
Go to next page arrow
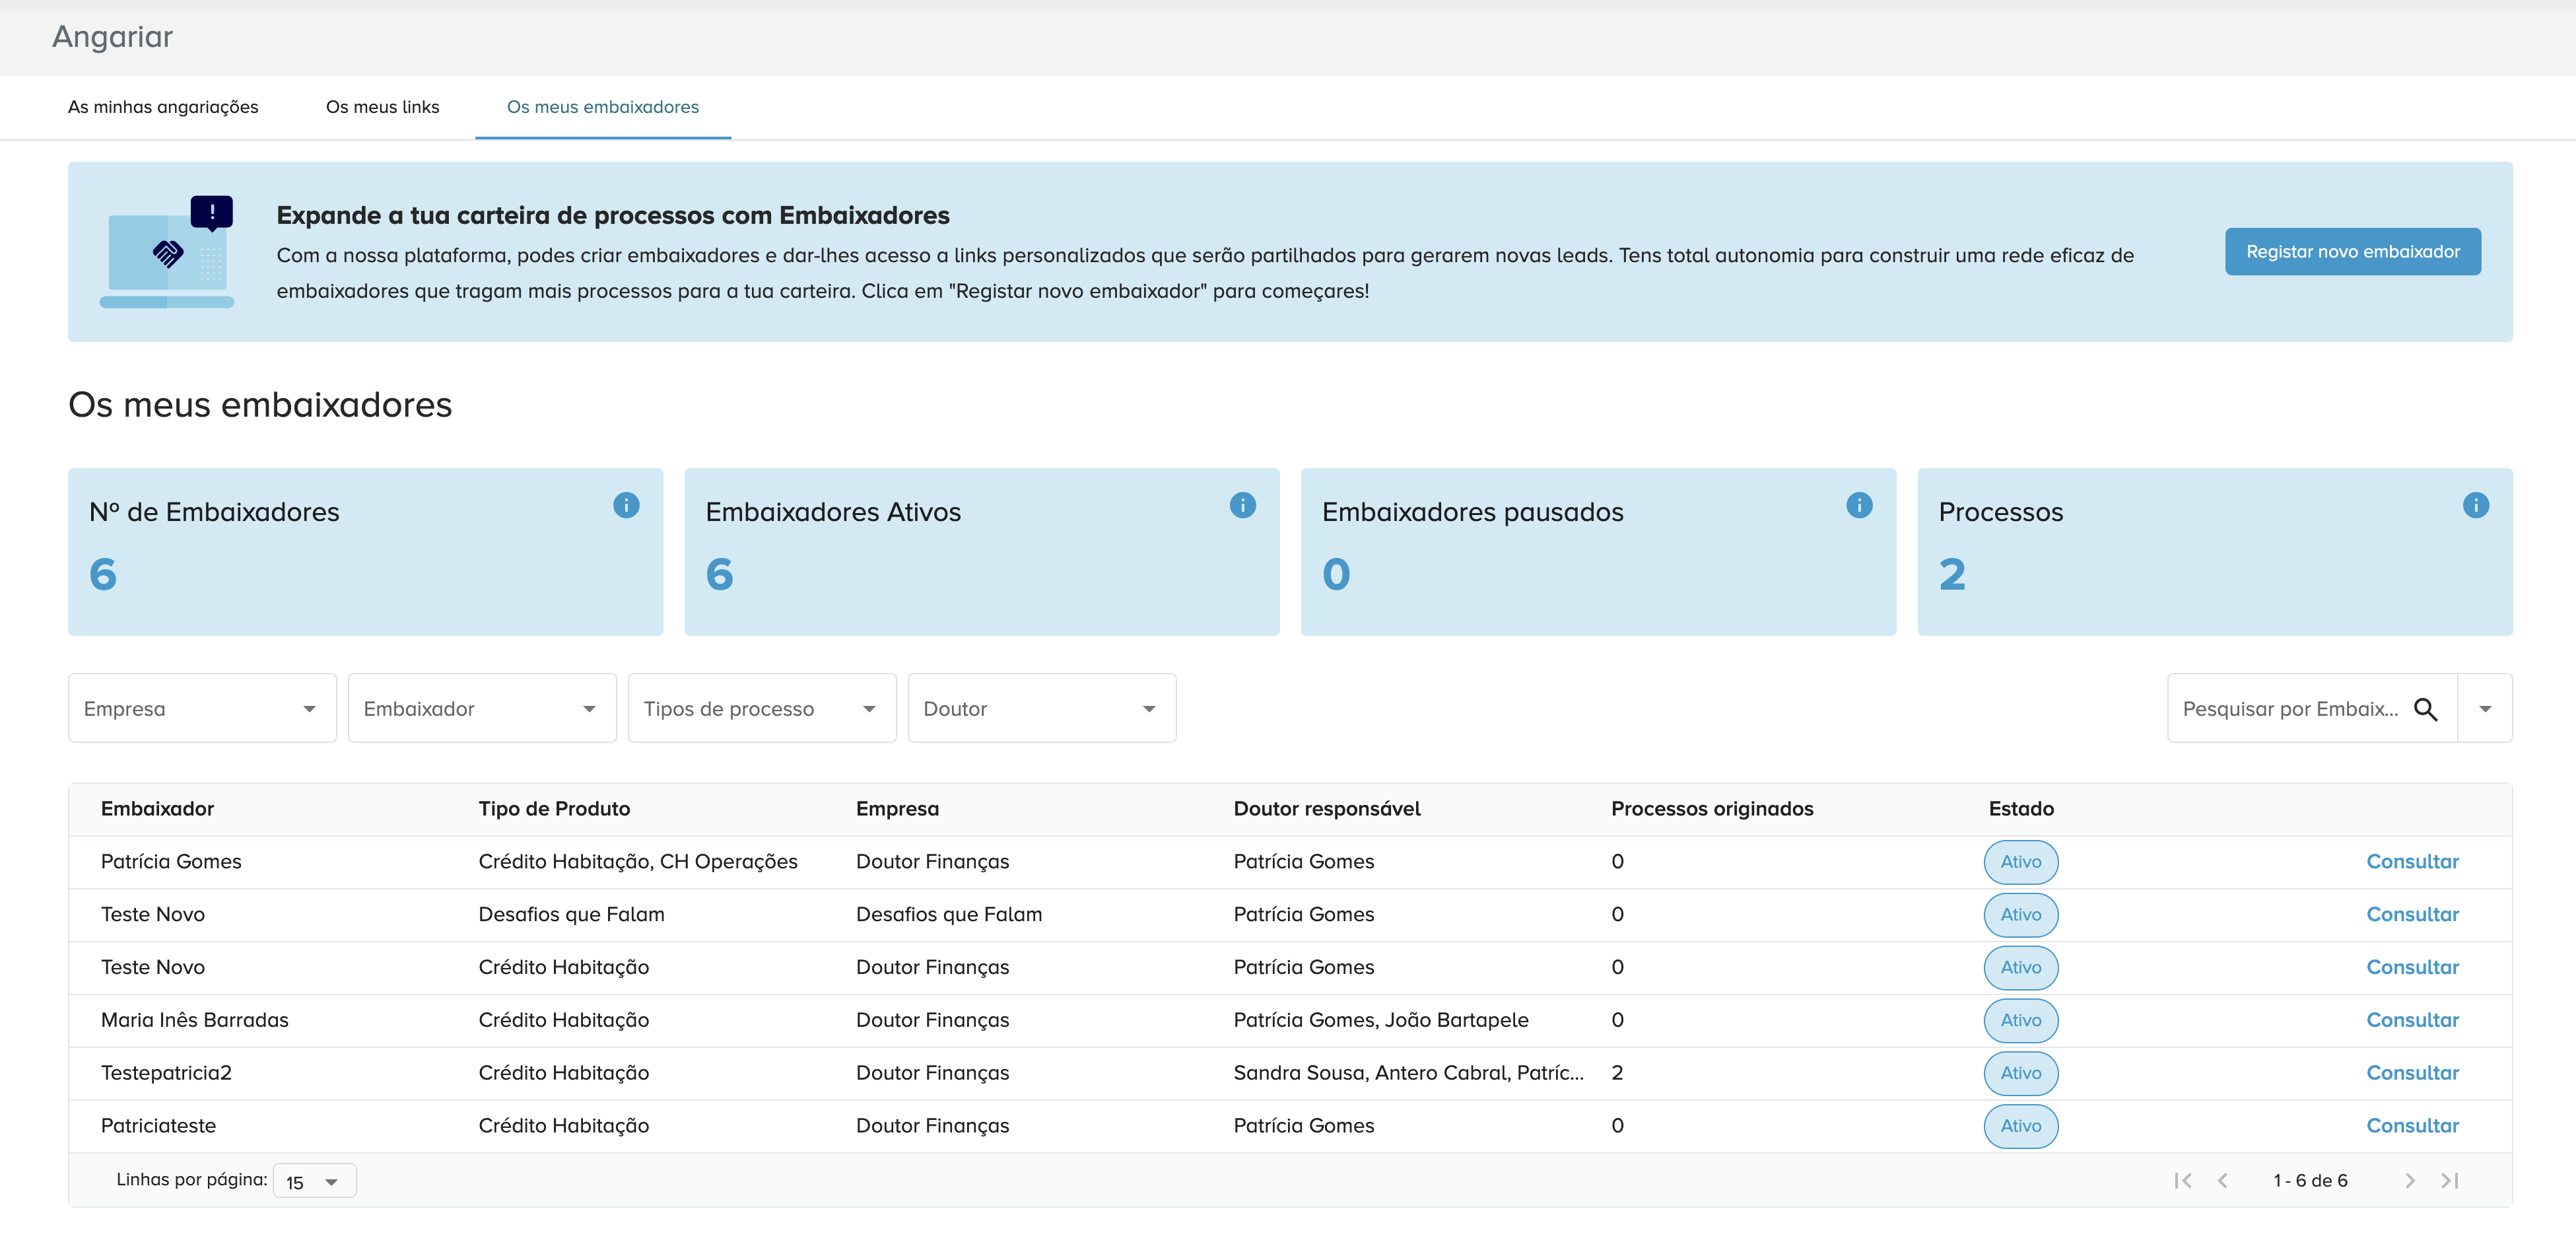tap(2409, 1180)
